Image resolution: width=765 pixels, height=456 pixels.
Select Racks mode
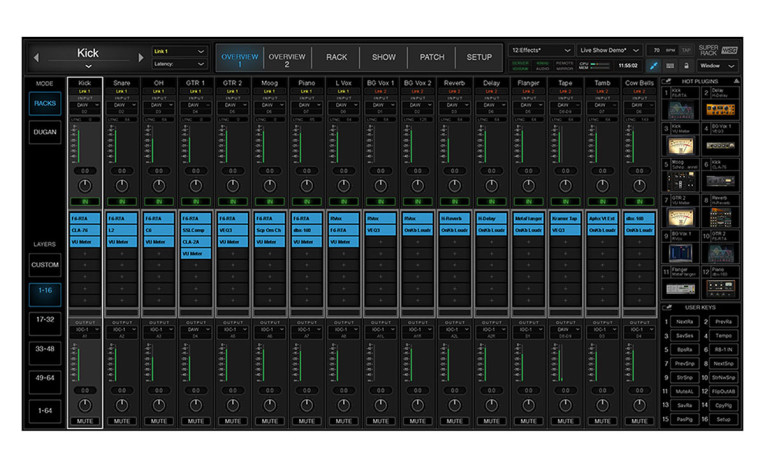[x=45, y=103]
